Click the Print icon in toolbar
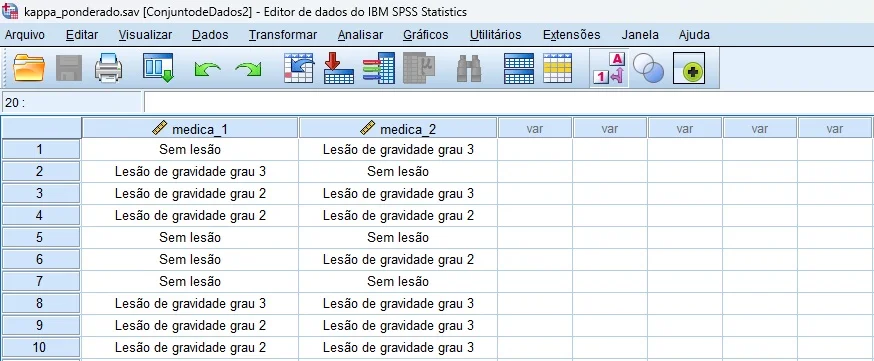 tap(108, 69)
